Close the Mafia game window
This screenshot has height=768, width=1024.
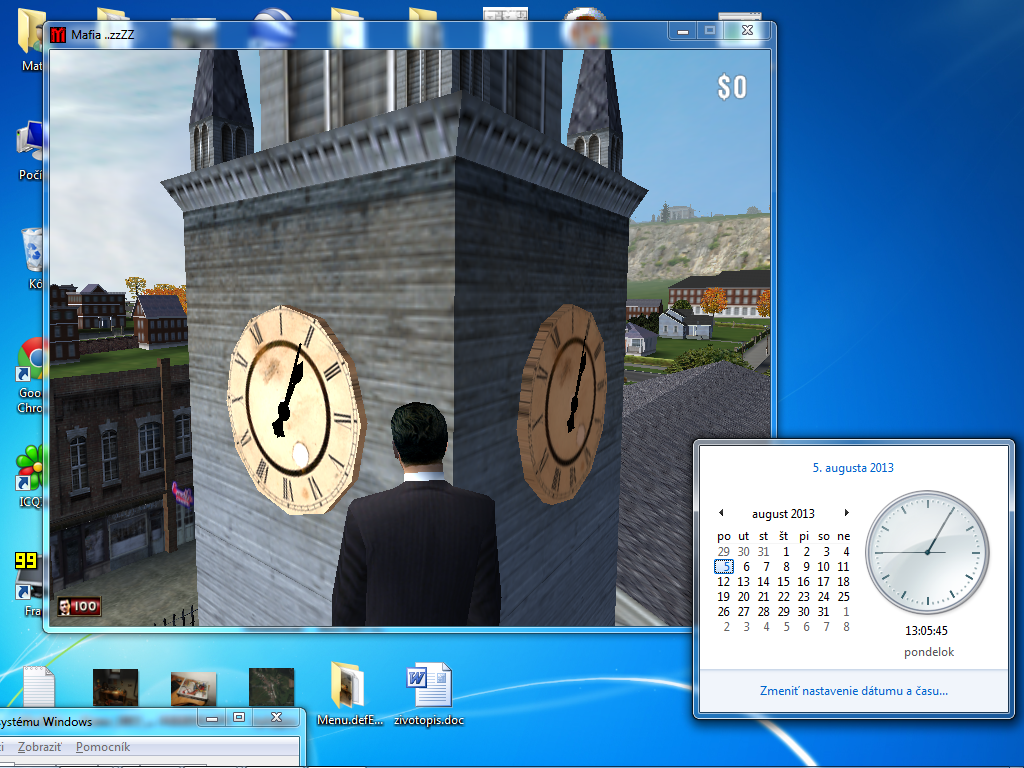coord(747,31)
